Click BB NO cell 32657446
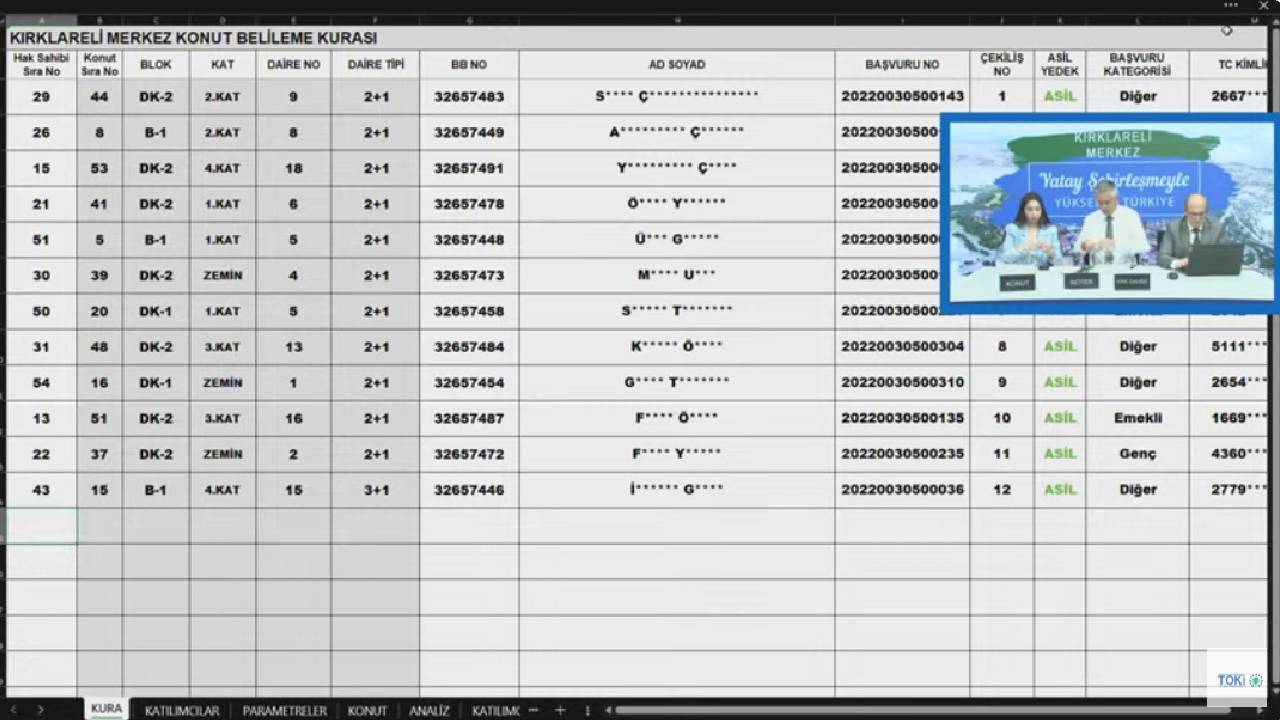This screenshot has width=1280, height=720. tap(469, 490)
